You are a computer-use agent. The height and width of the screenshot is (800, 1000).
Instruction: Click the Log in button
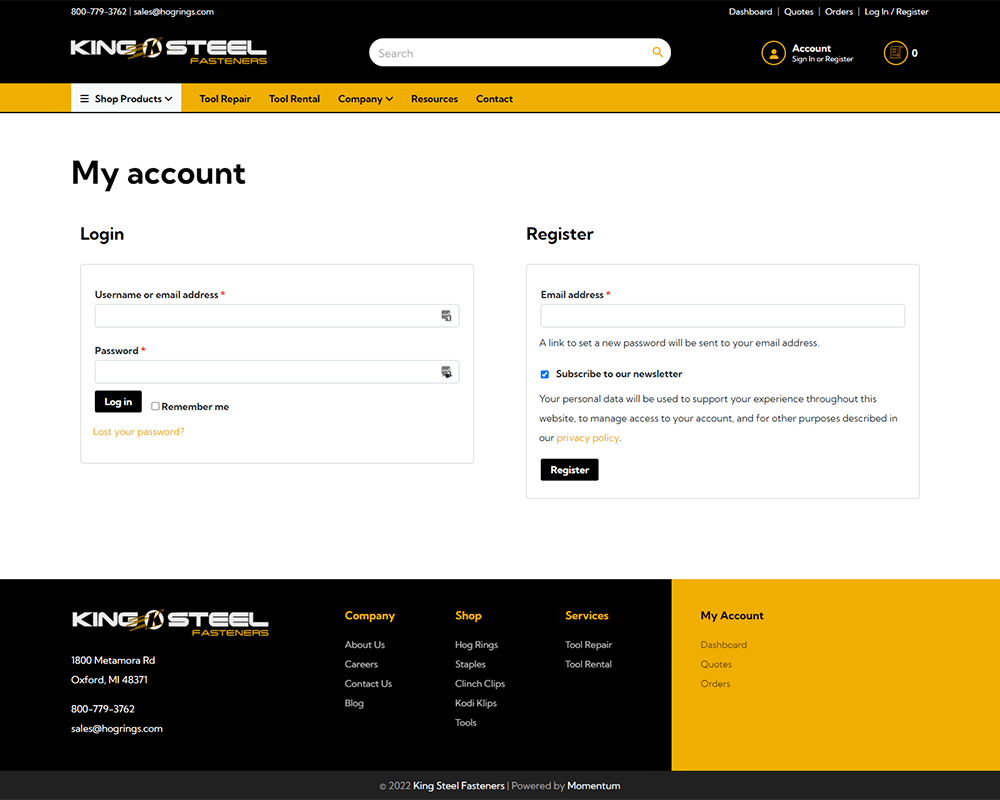117,401
